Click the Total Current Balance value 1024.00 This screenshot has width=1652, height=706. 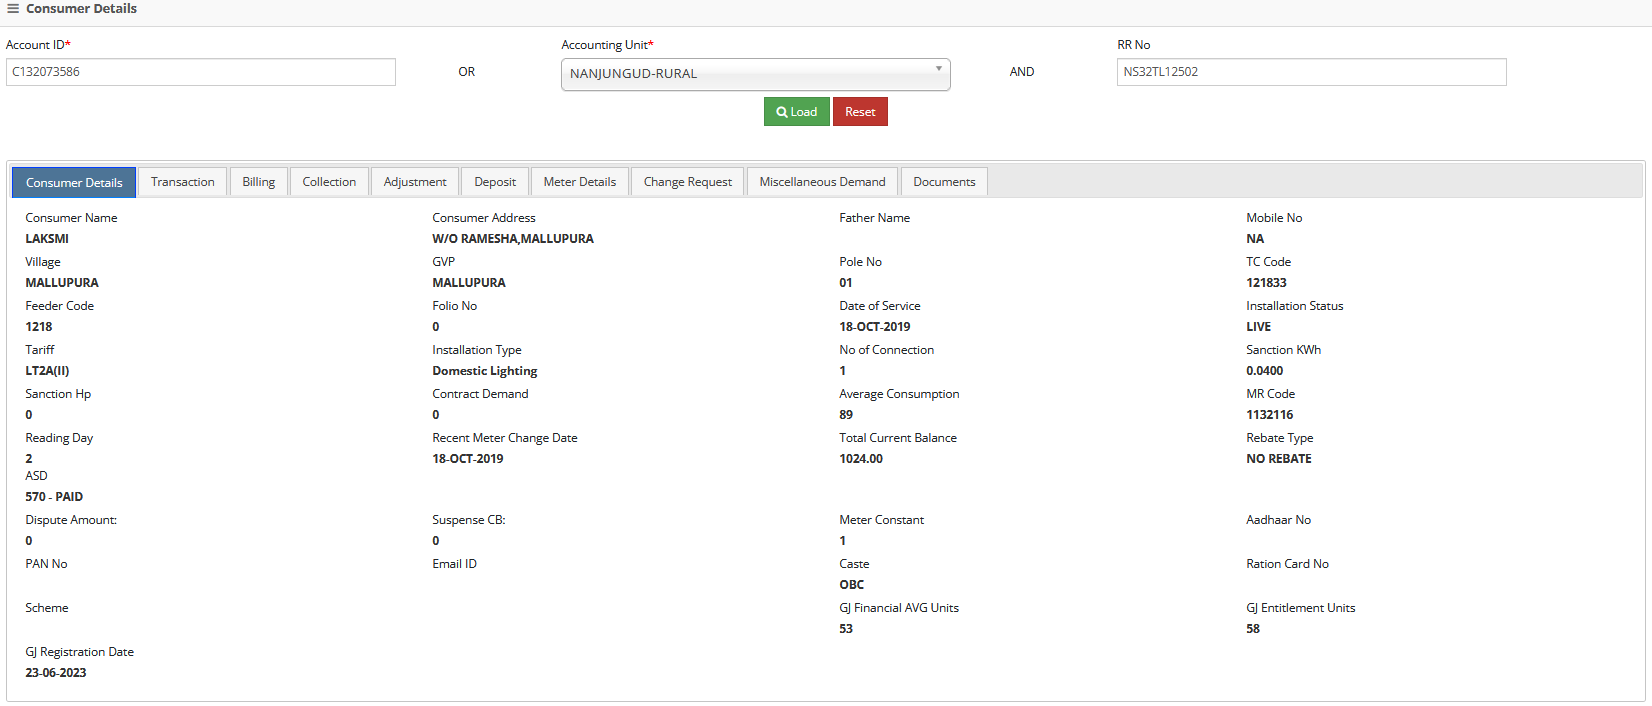point(861,459)
